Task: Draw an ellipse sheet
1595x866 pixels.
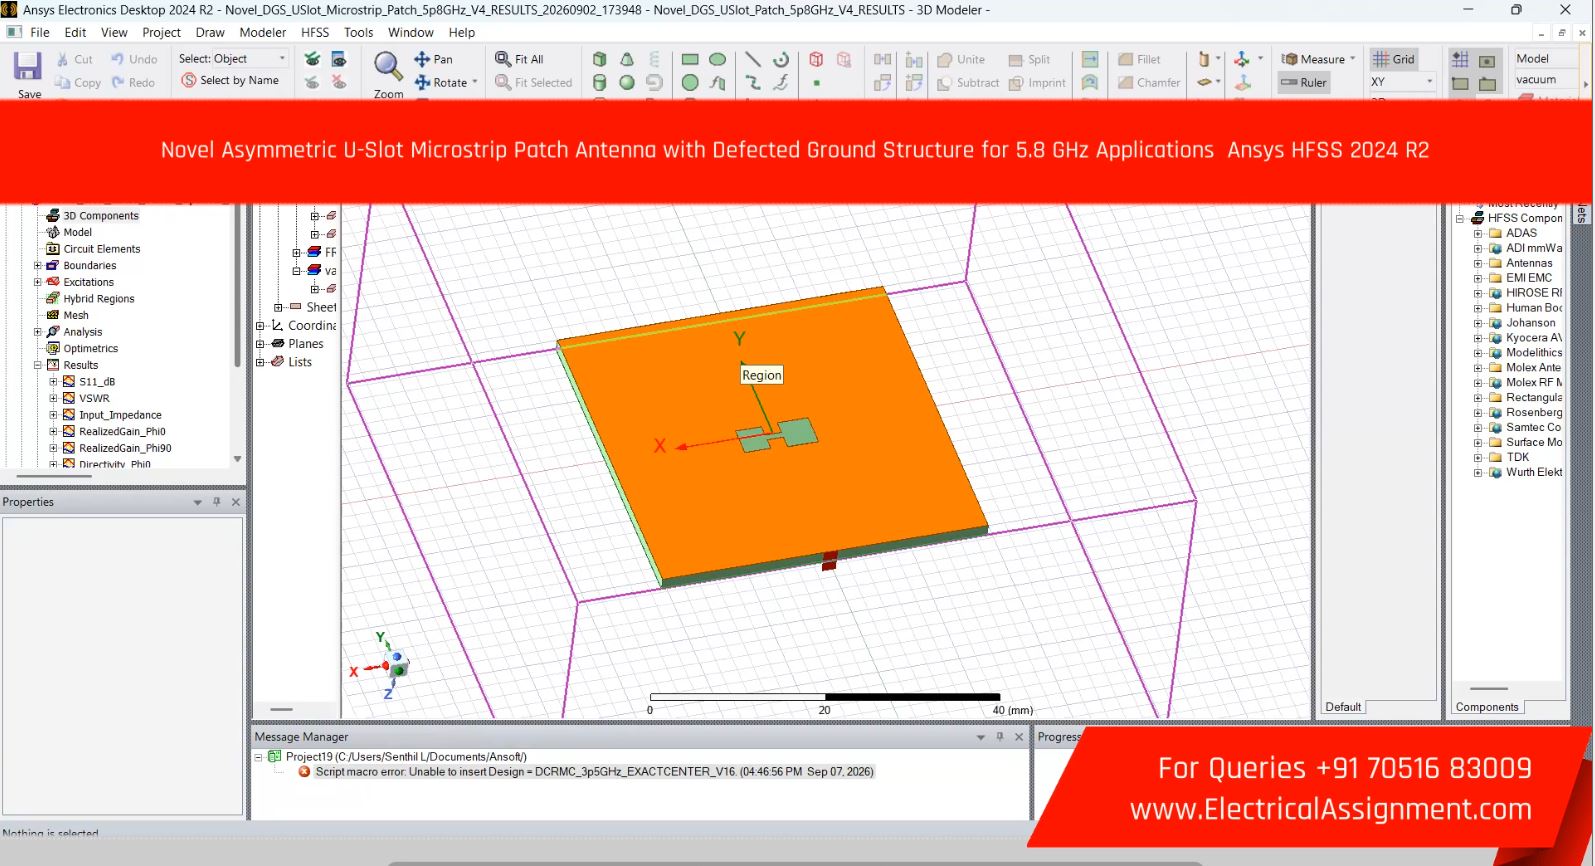Action: (717, 59)
